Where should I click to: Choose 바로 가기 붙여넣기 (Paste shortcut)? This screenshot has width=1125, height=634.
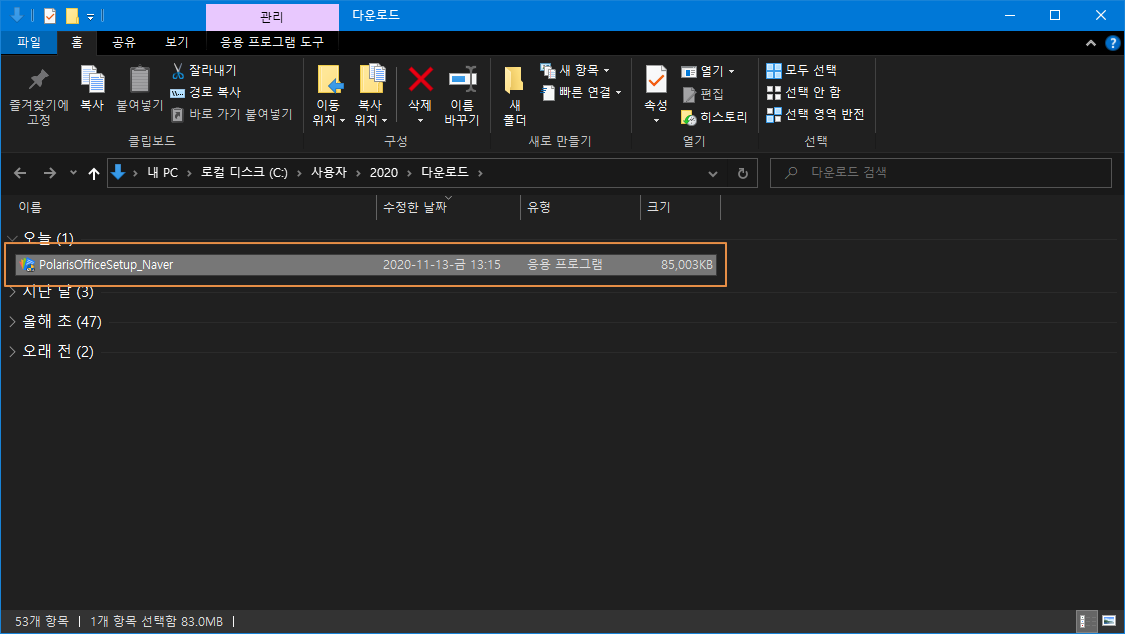tap(232, 115)
